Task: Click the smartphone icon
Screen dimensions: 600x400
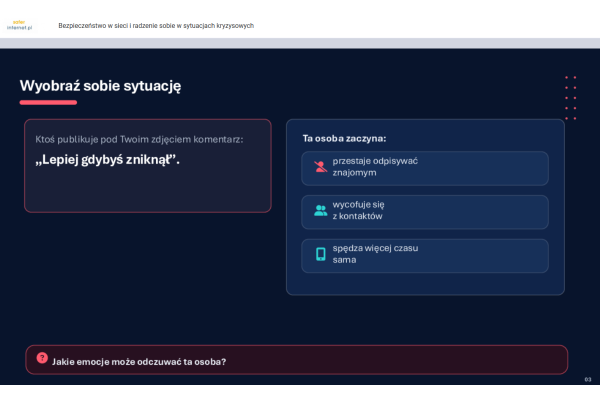Action: 320,254
